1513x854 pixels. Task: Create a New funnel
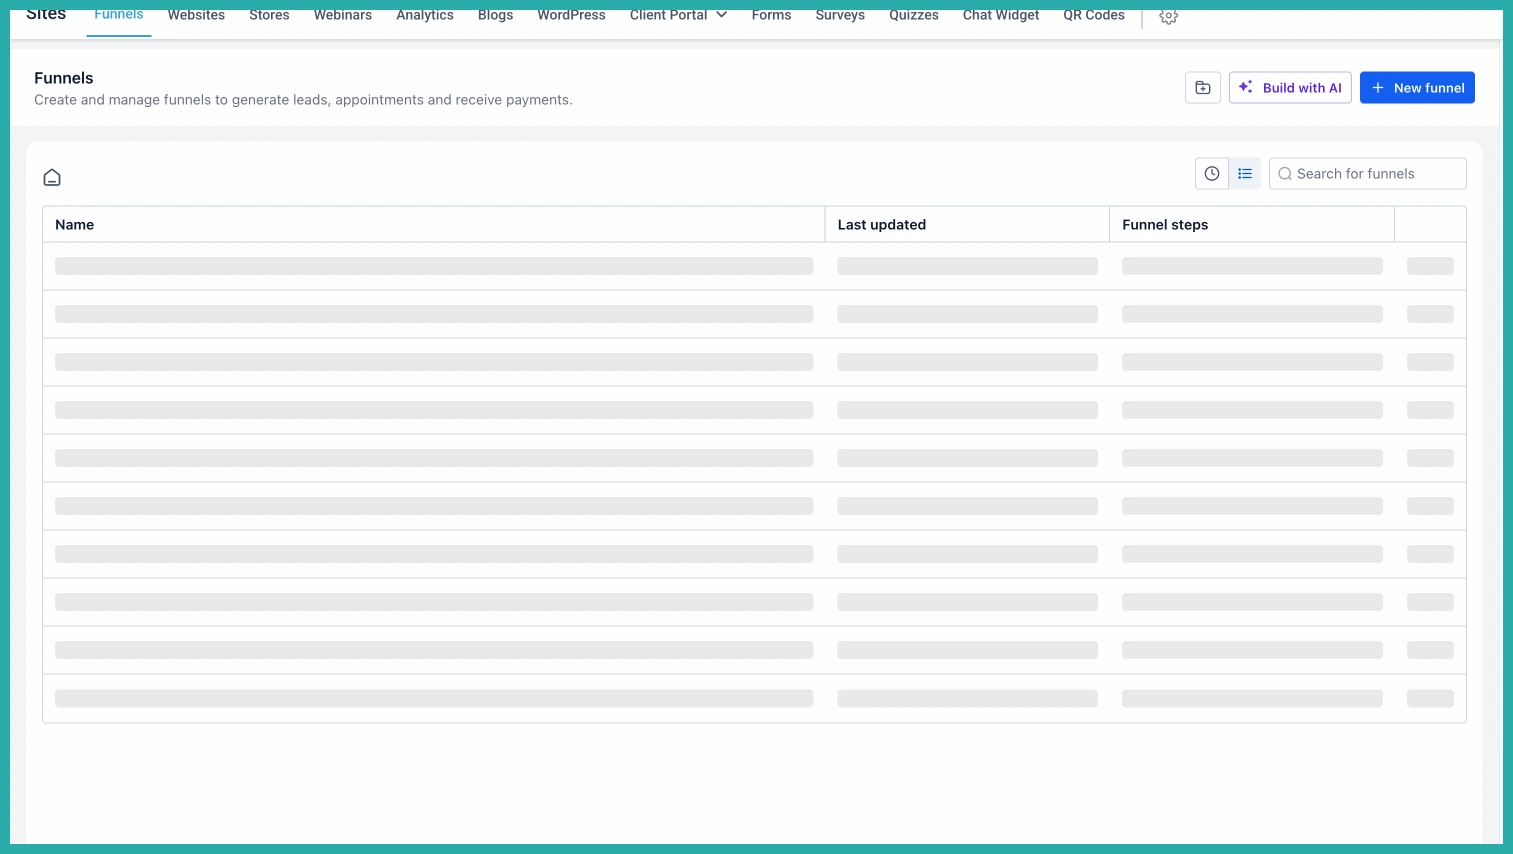tap(1417, 88)
